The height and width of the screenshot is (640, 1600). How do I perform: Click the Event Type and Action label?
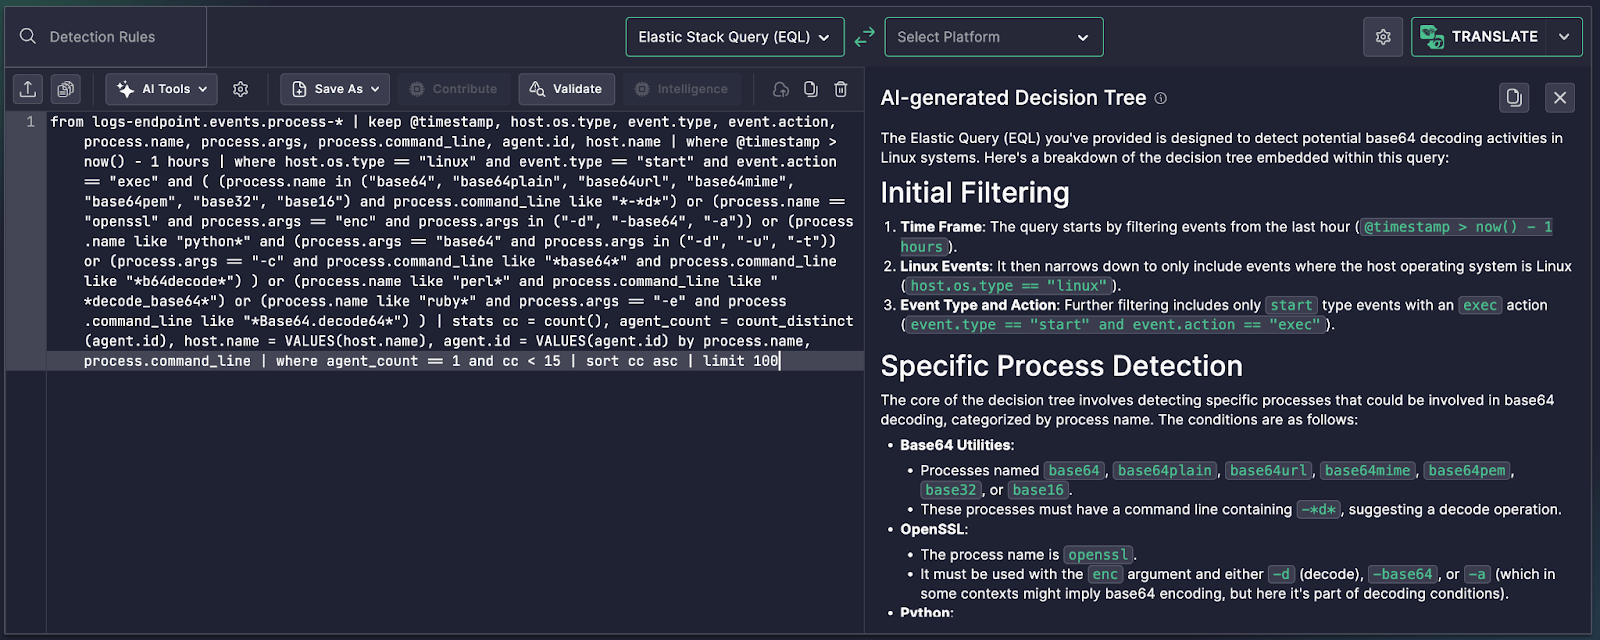click(x=979, y=305)
